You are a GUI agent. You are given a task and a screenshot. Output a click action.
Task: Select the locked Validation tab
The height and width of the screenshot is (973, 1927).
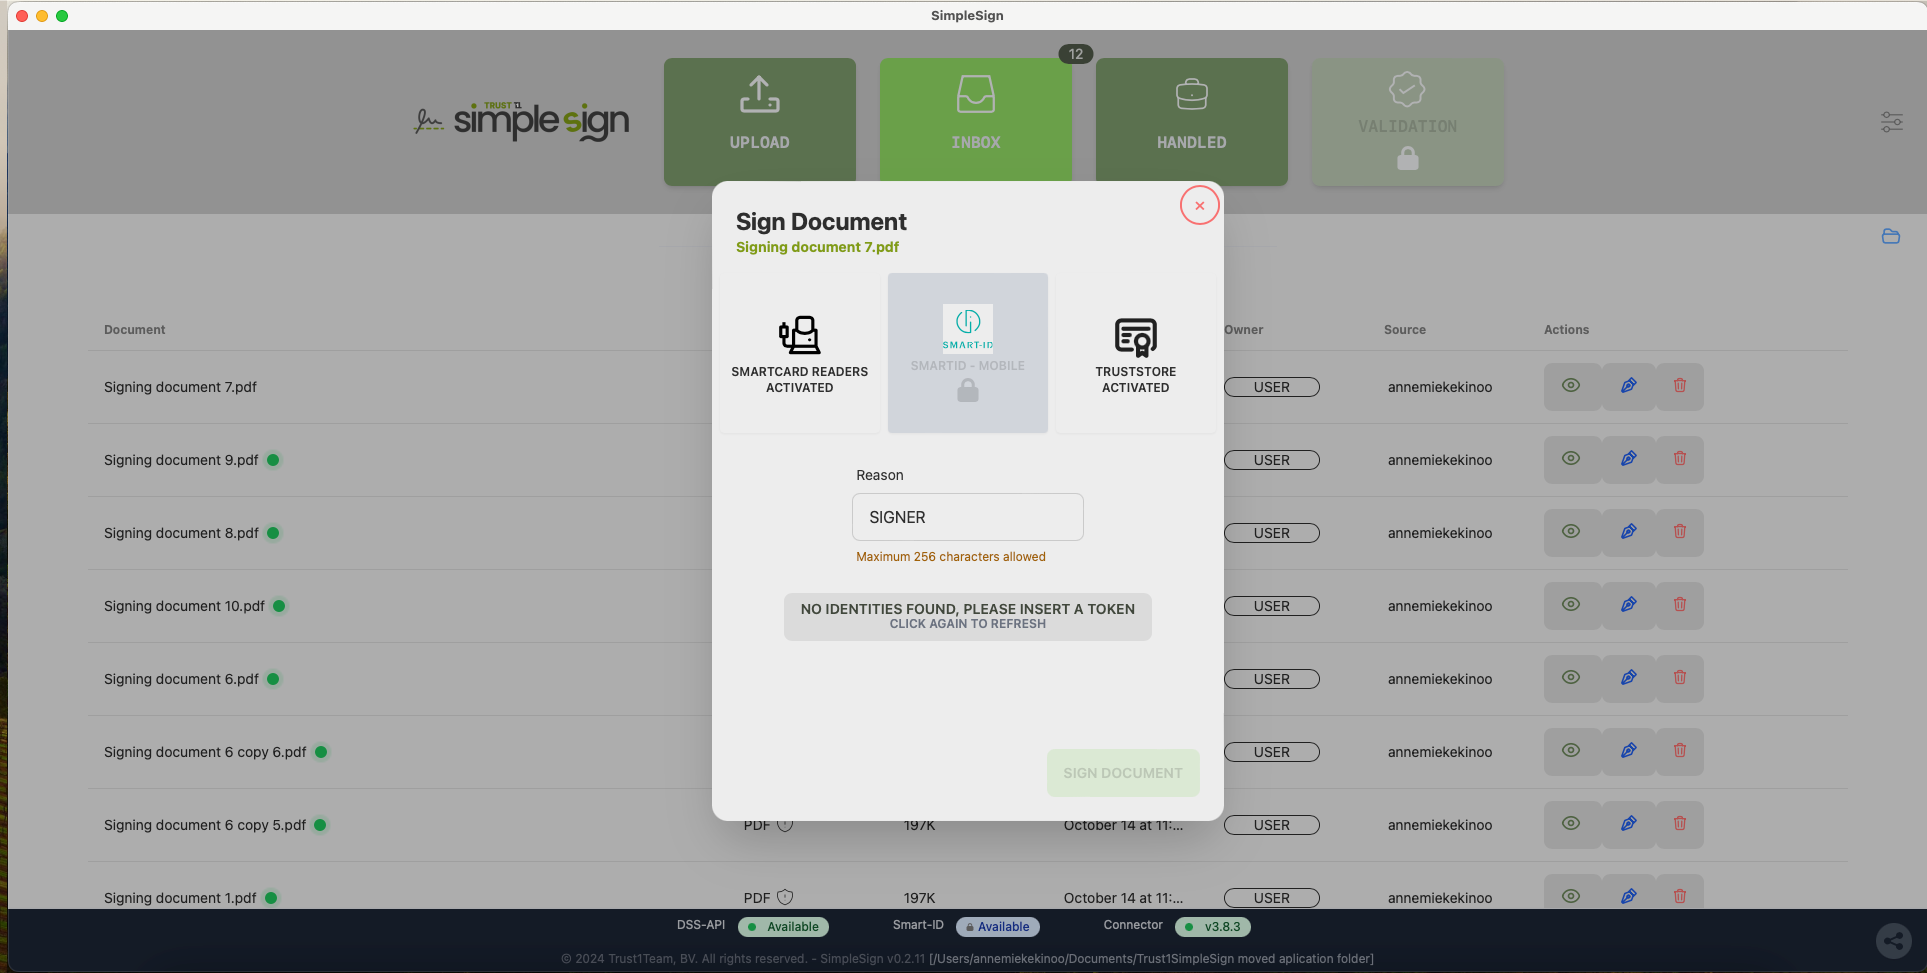click(1408, 121)
